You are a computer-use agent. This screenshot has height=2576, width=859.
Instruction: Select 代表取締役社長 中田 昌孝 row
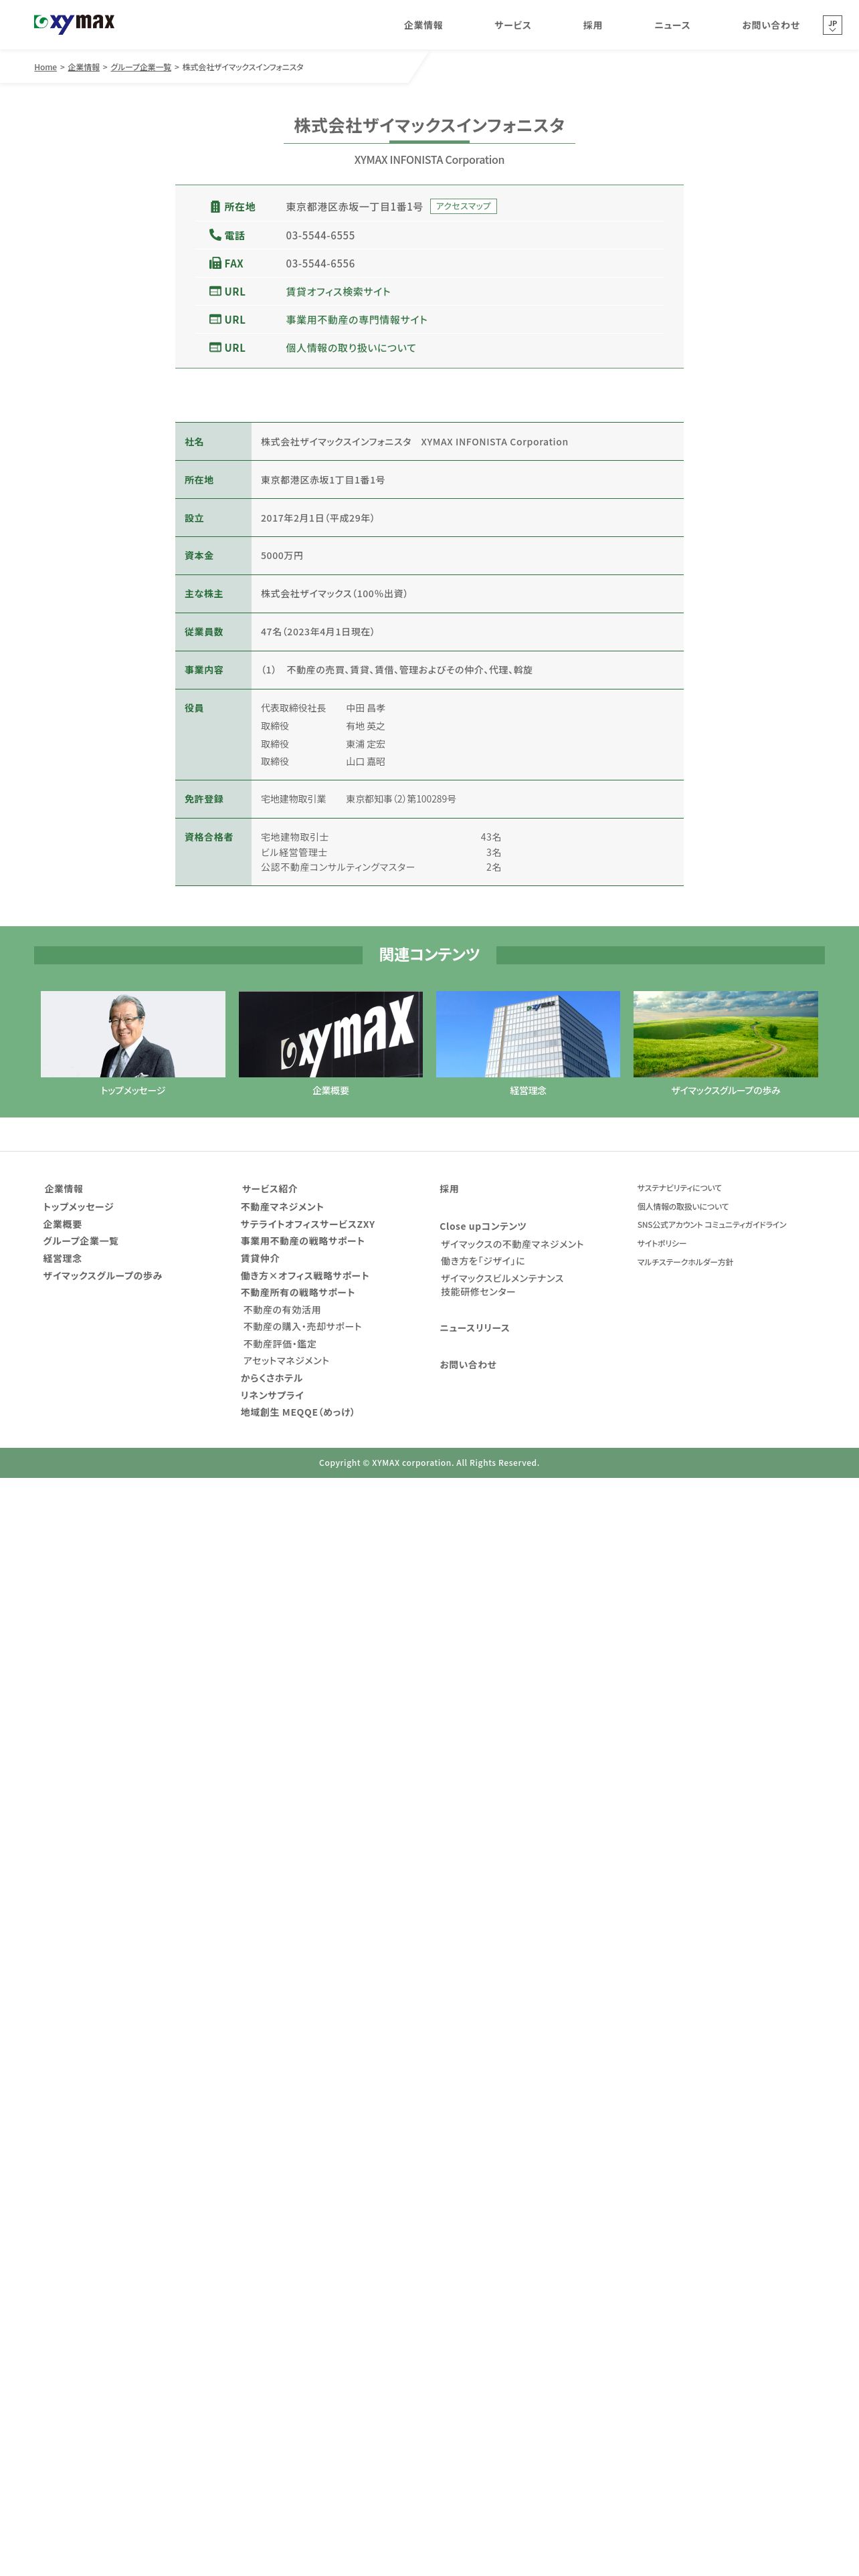323,708
